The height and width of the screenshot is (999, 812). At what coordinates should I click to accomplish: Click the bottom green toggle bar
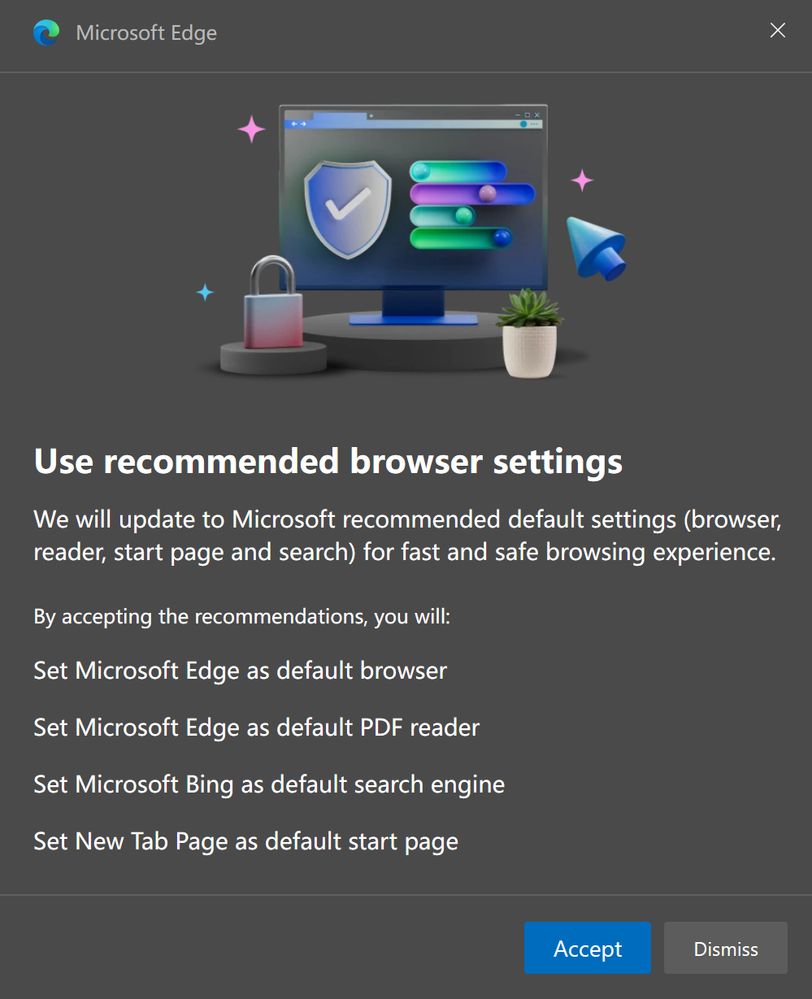pos(461,238)
